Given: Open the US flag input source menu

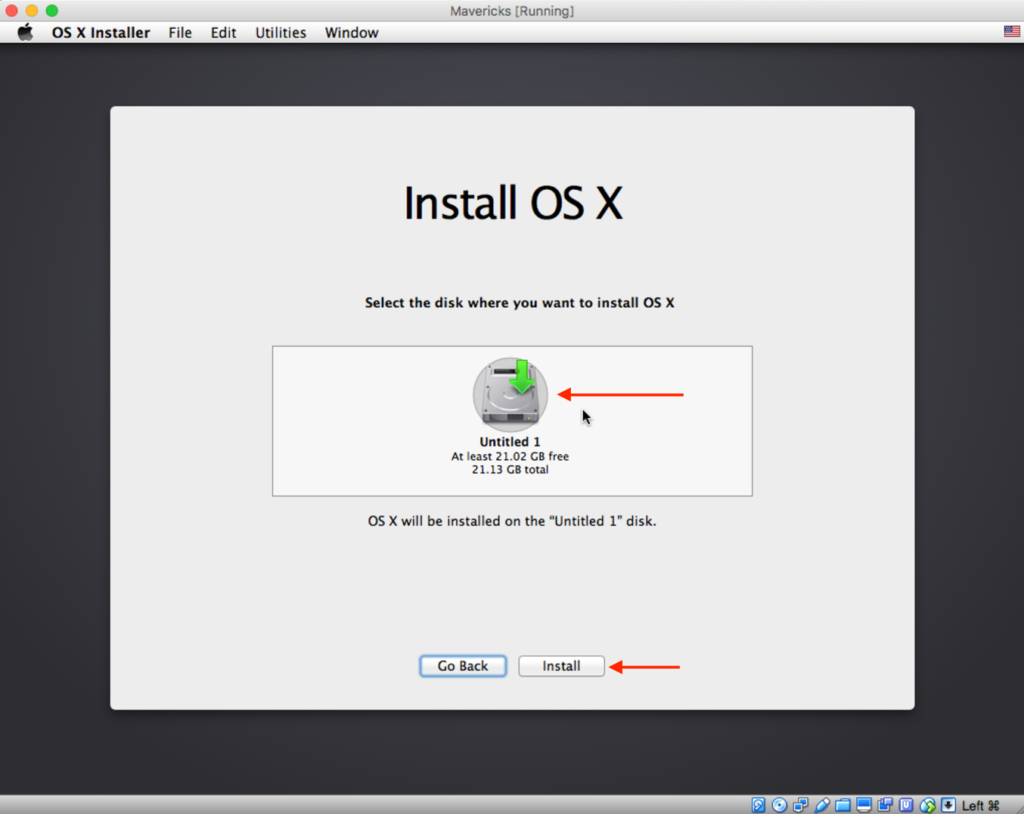Looking at the screenshot, I should pos(1010,31).
